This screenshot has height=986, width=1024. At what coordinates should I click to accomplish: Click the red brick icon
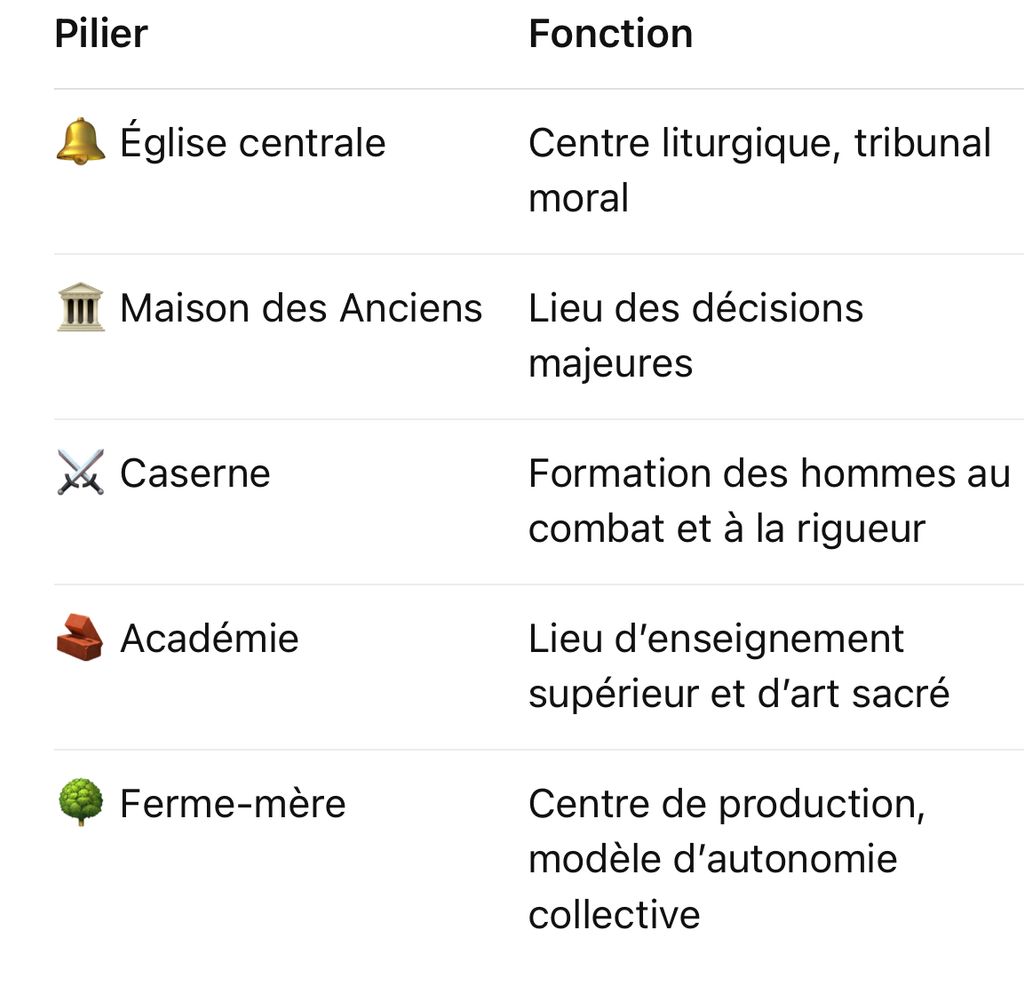tap(80, 637)
